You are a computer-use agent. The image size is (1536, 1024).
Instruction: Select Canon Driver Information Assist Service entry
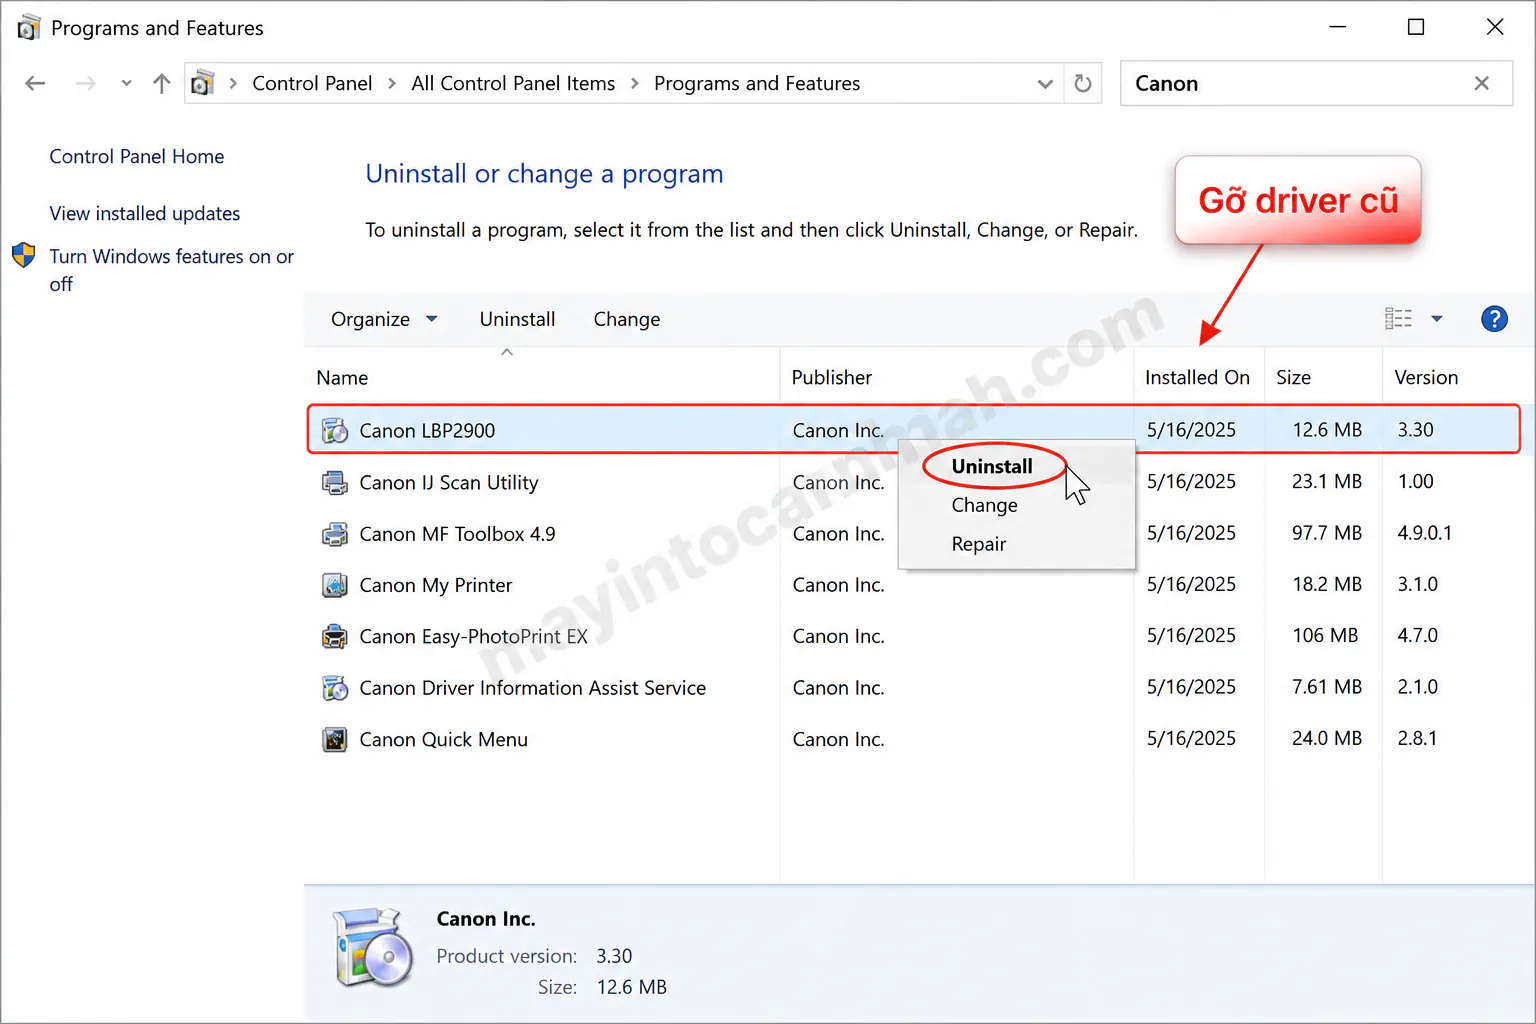click(x=532, y=688)
